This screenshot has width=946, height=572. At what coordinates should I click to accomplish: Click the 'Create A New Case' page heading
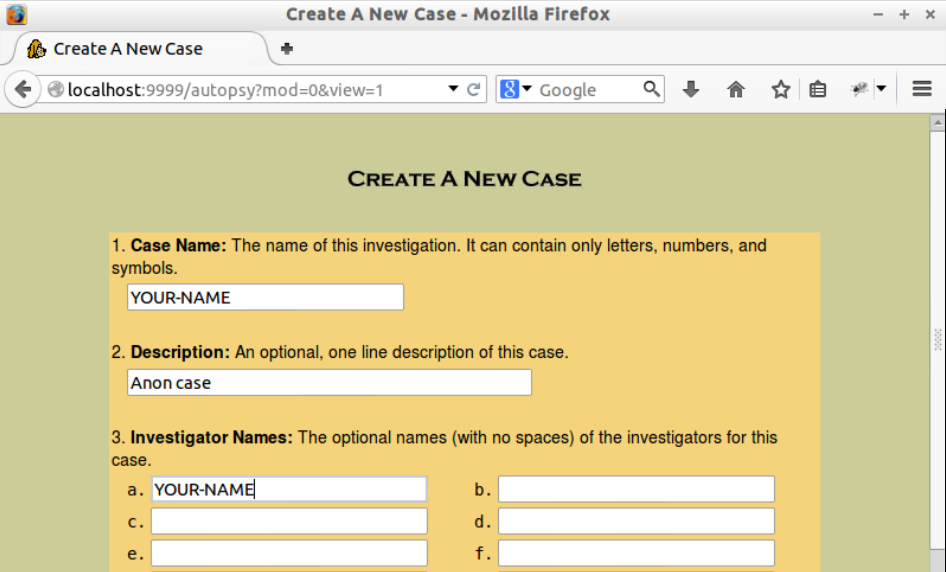coord(464,179)
